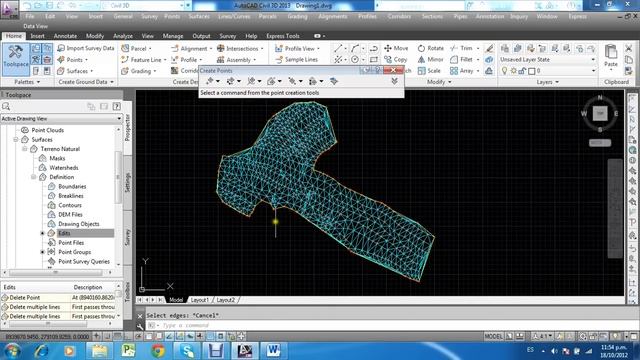The height and width of the screenshot is (360, 640).
Task: Expand the Modify panel title
Action: 439,82
